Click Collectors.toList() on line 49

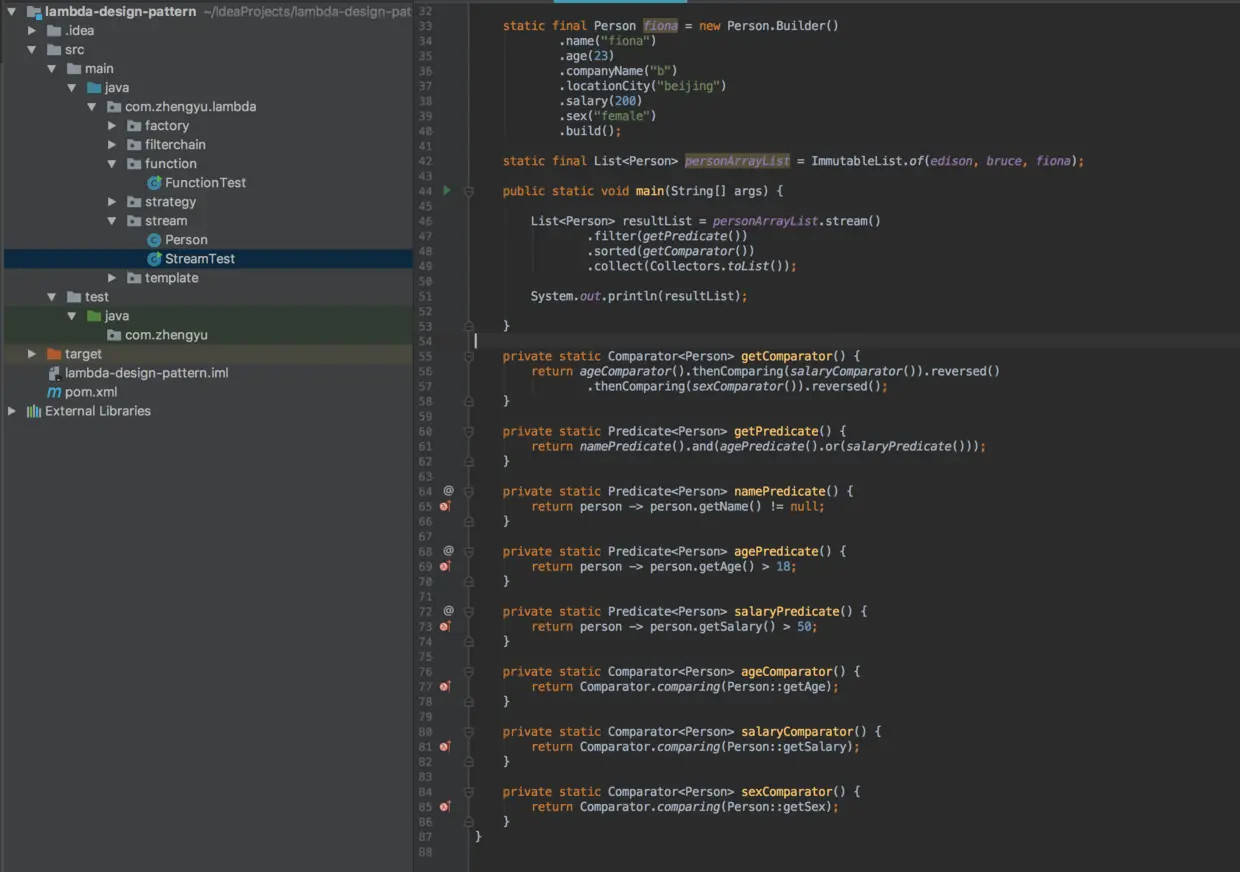point(716,266)
